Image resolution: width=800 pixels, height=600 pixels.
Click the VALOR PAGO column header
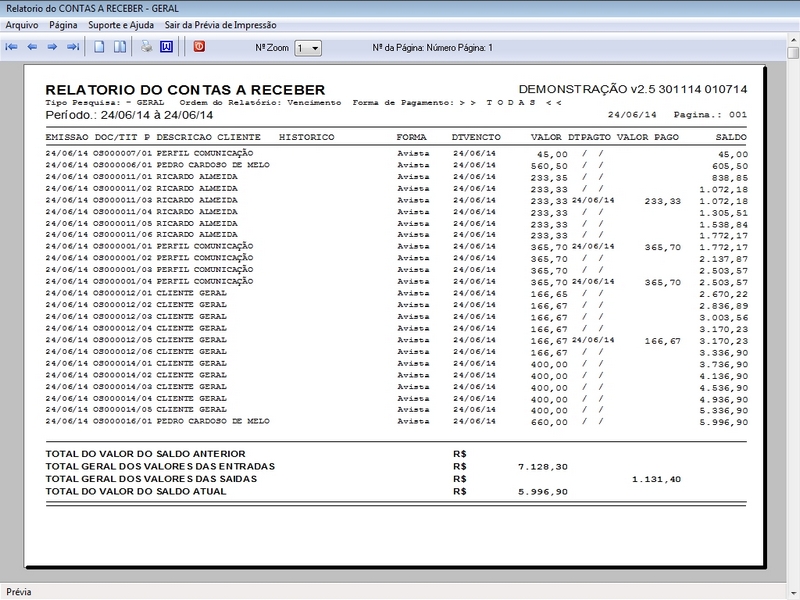click(647, 137)
